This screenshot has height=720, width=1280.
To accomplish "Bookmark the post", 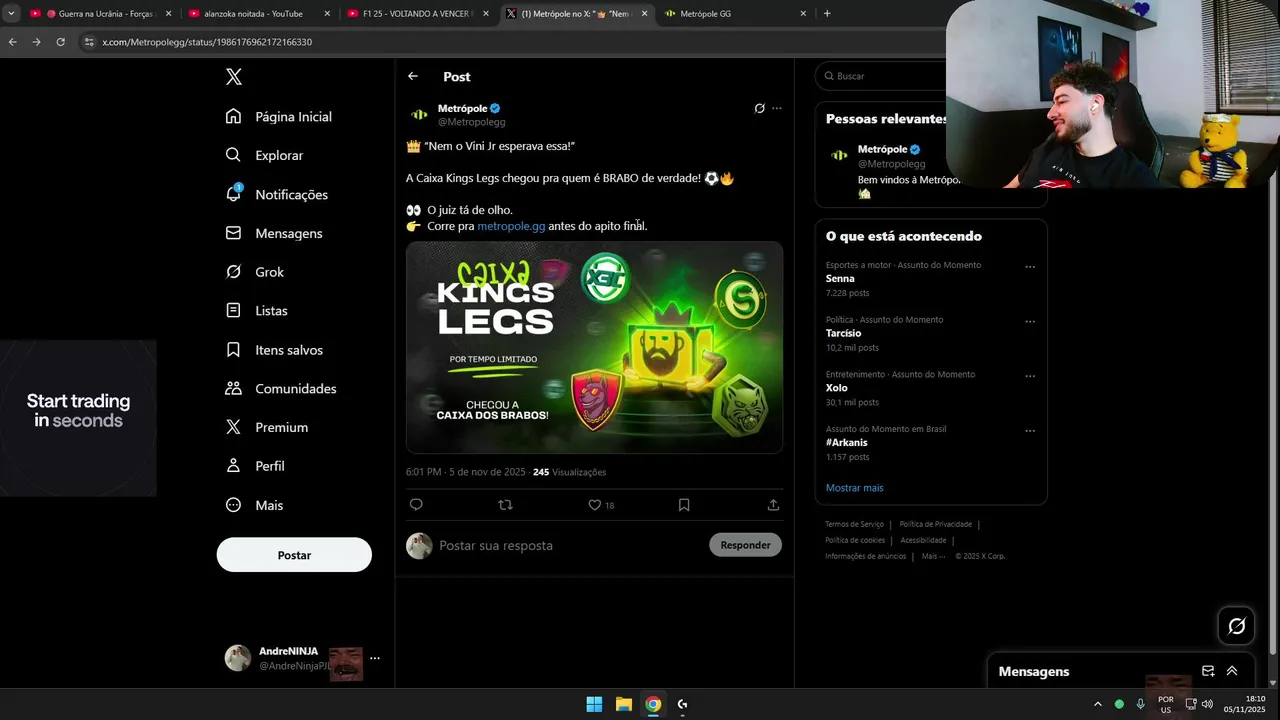I will (x=684, y=505).
